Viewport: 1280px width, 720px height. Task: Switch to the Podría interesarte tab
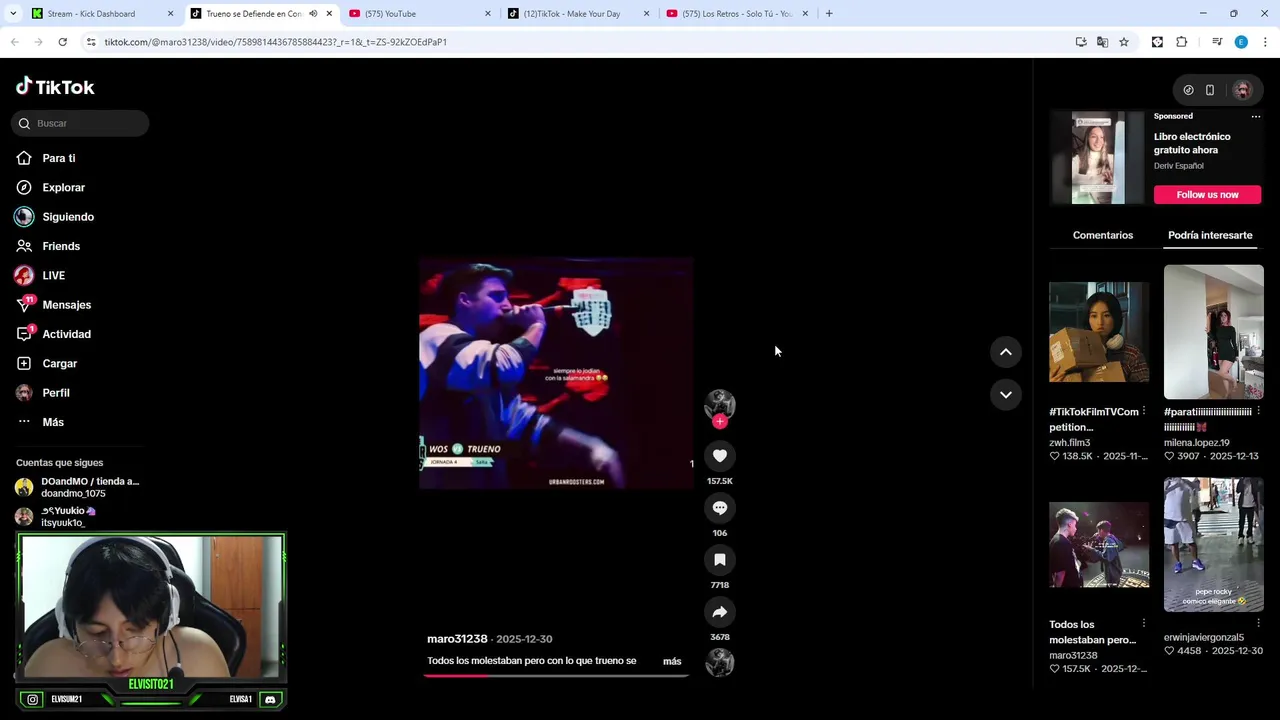click(1210, 235)
